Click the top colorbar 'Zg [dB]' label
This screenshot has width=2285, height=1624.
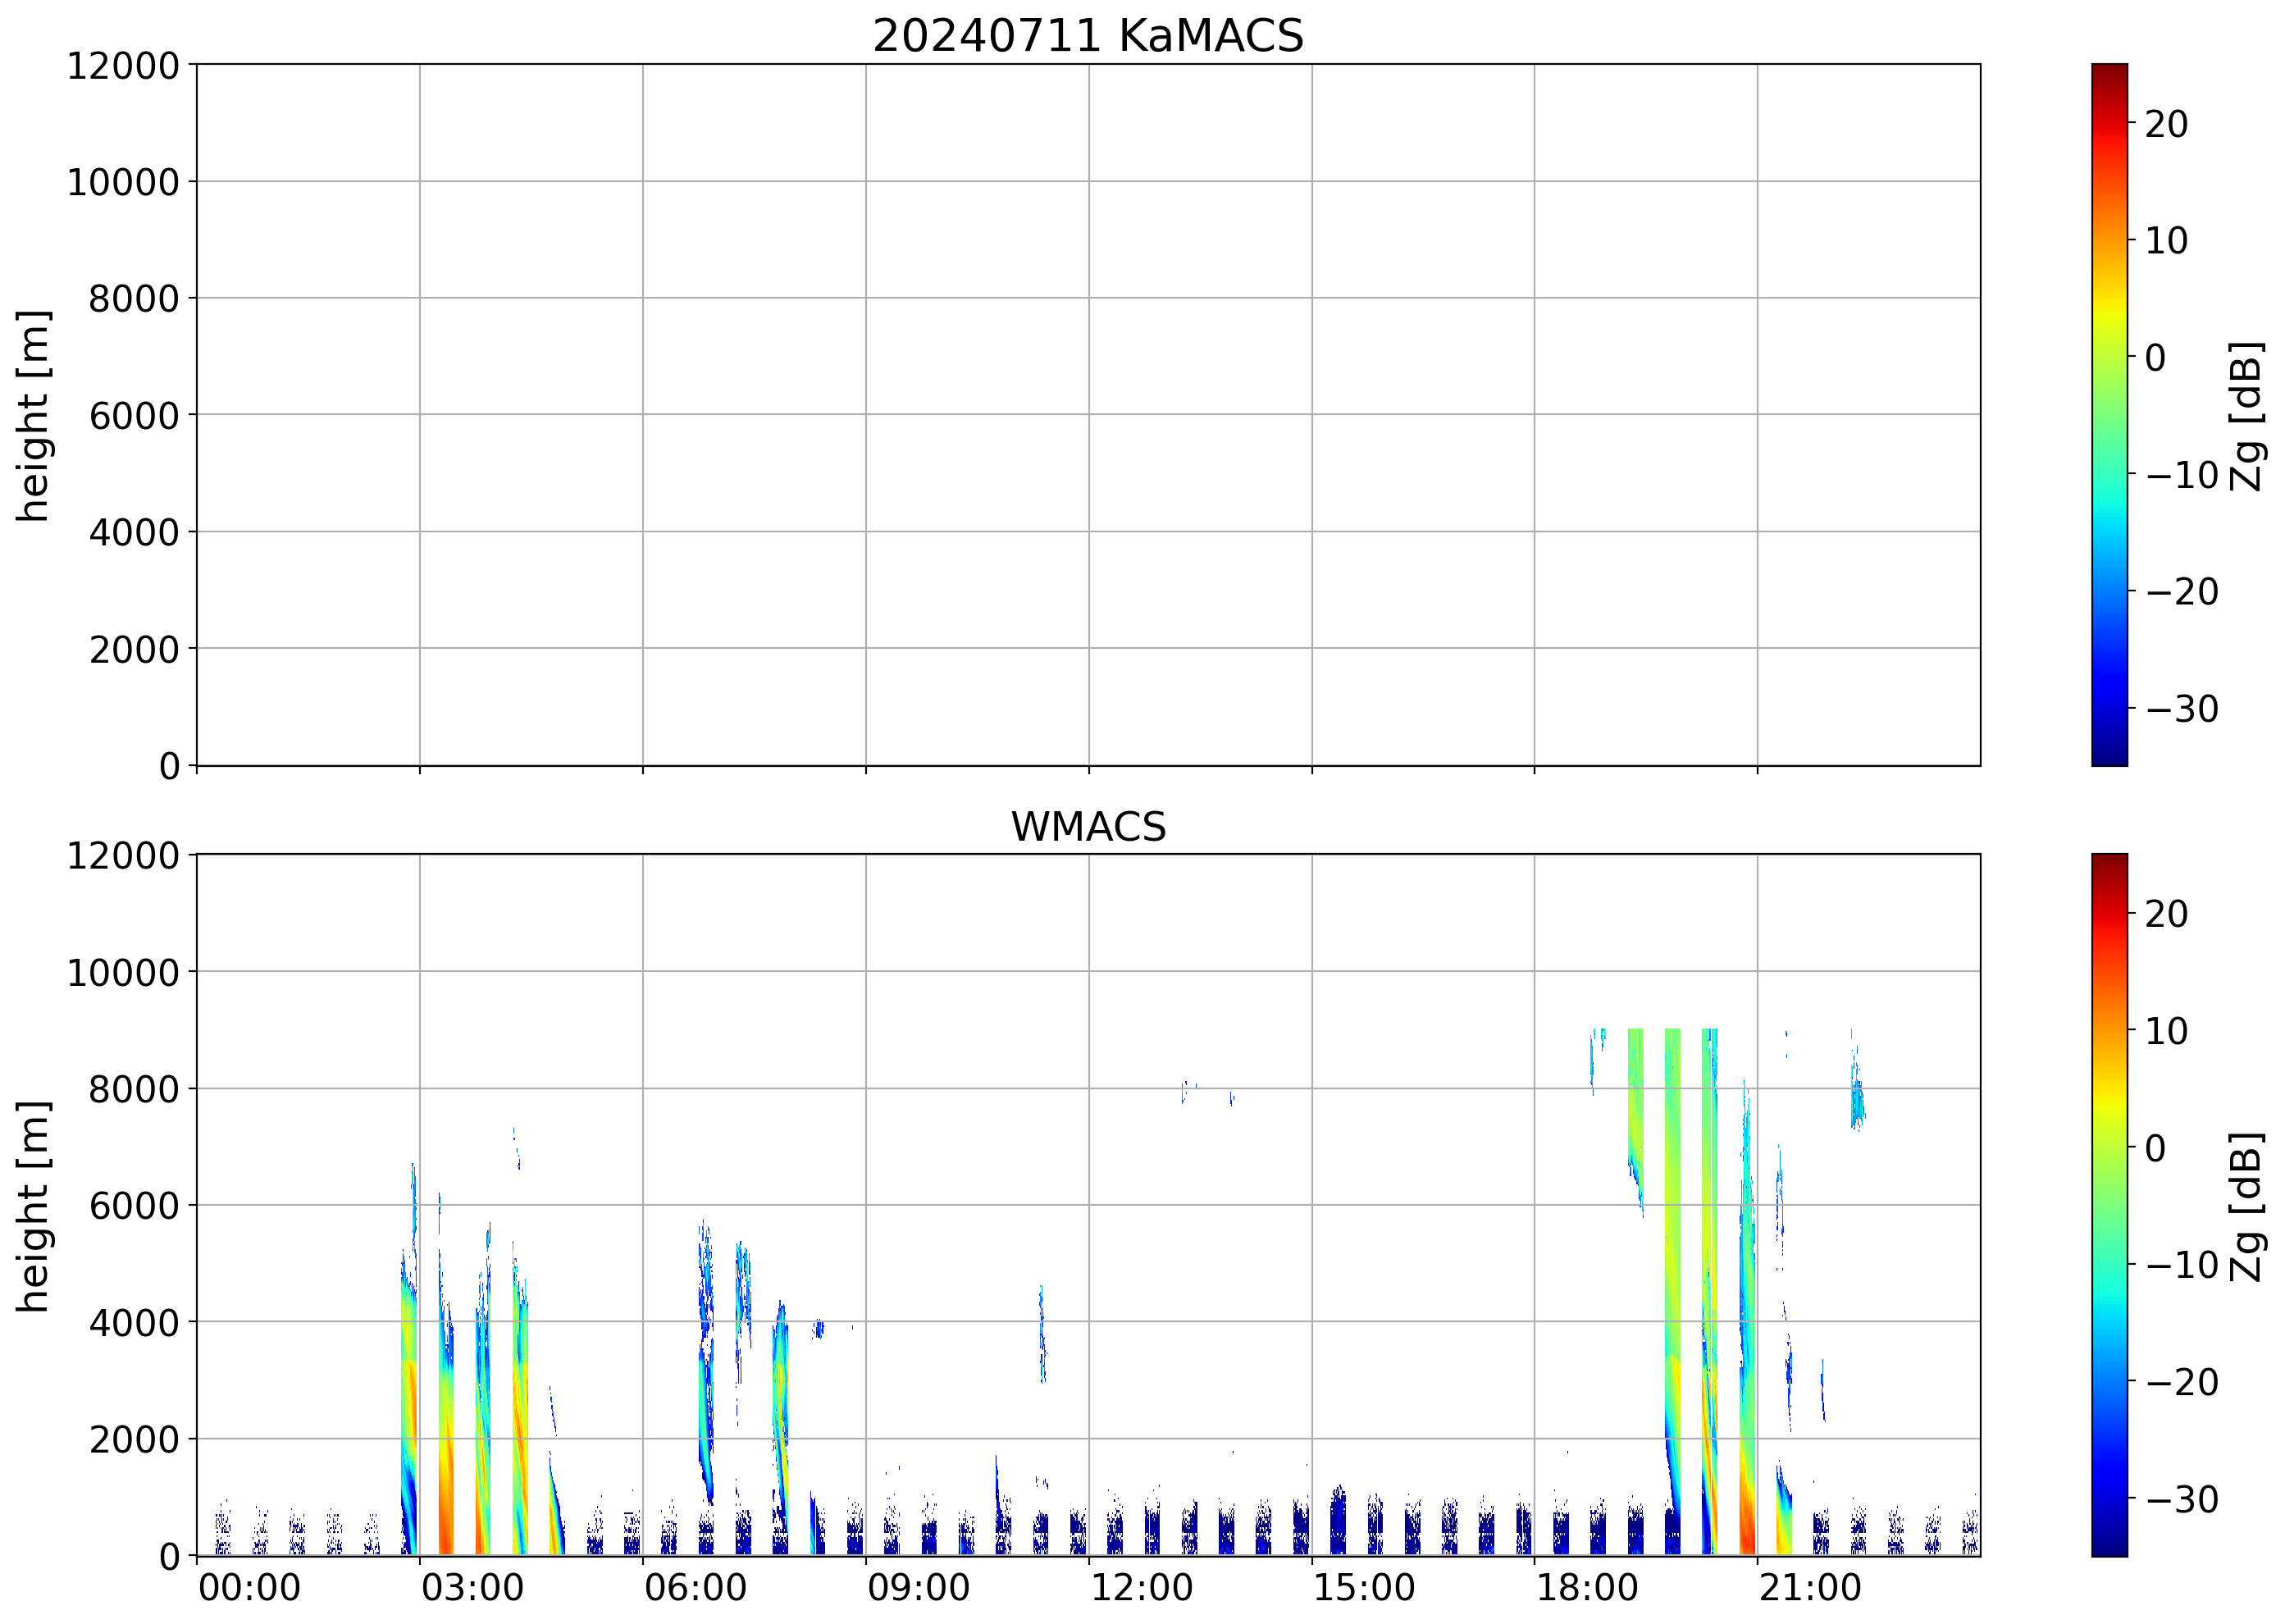[2247, 415]
